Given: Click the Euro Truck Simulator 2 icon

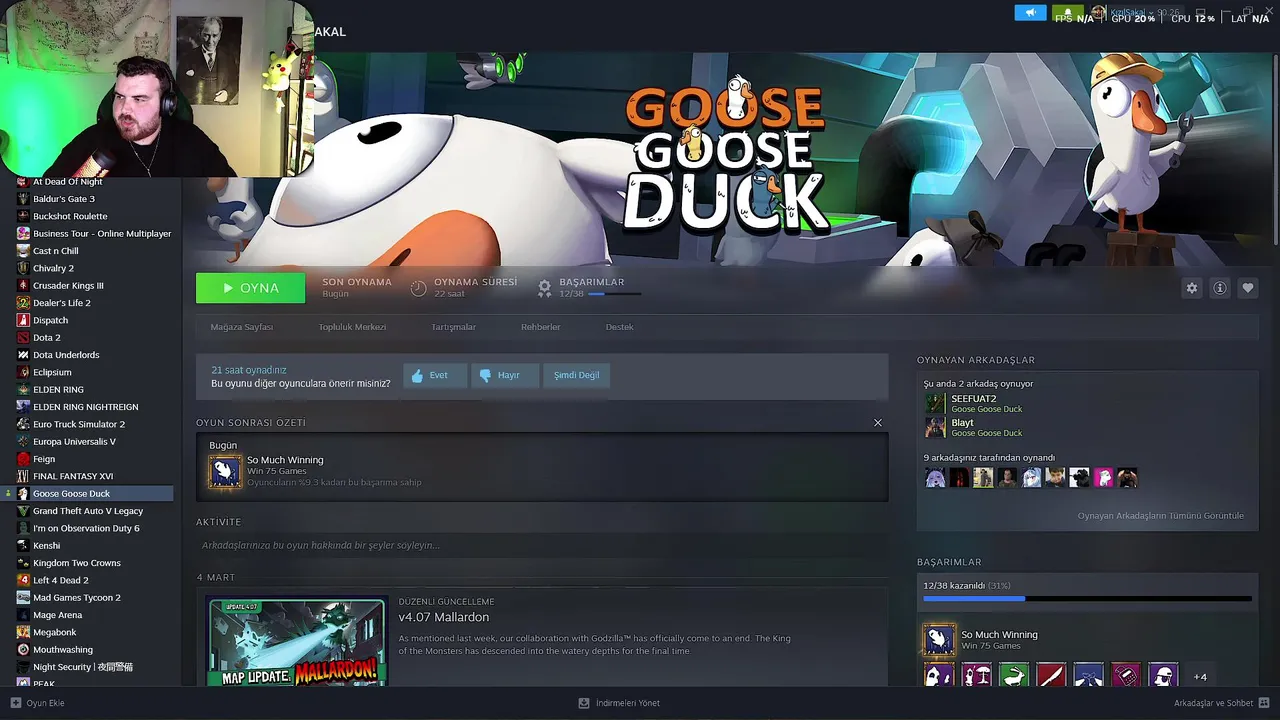Looking at the screenshot, I should [23, 424].
